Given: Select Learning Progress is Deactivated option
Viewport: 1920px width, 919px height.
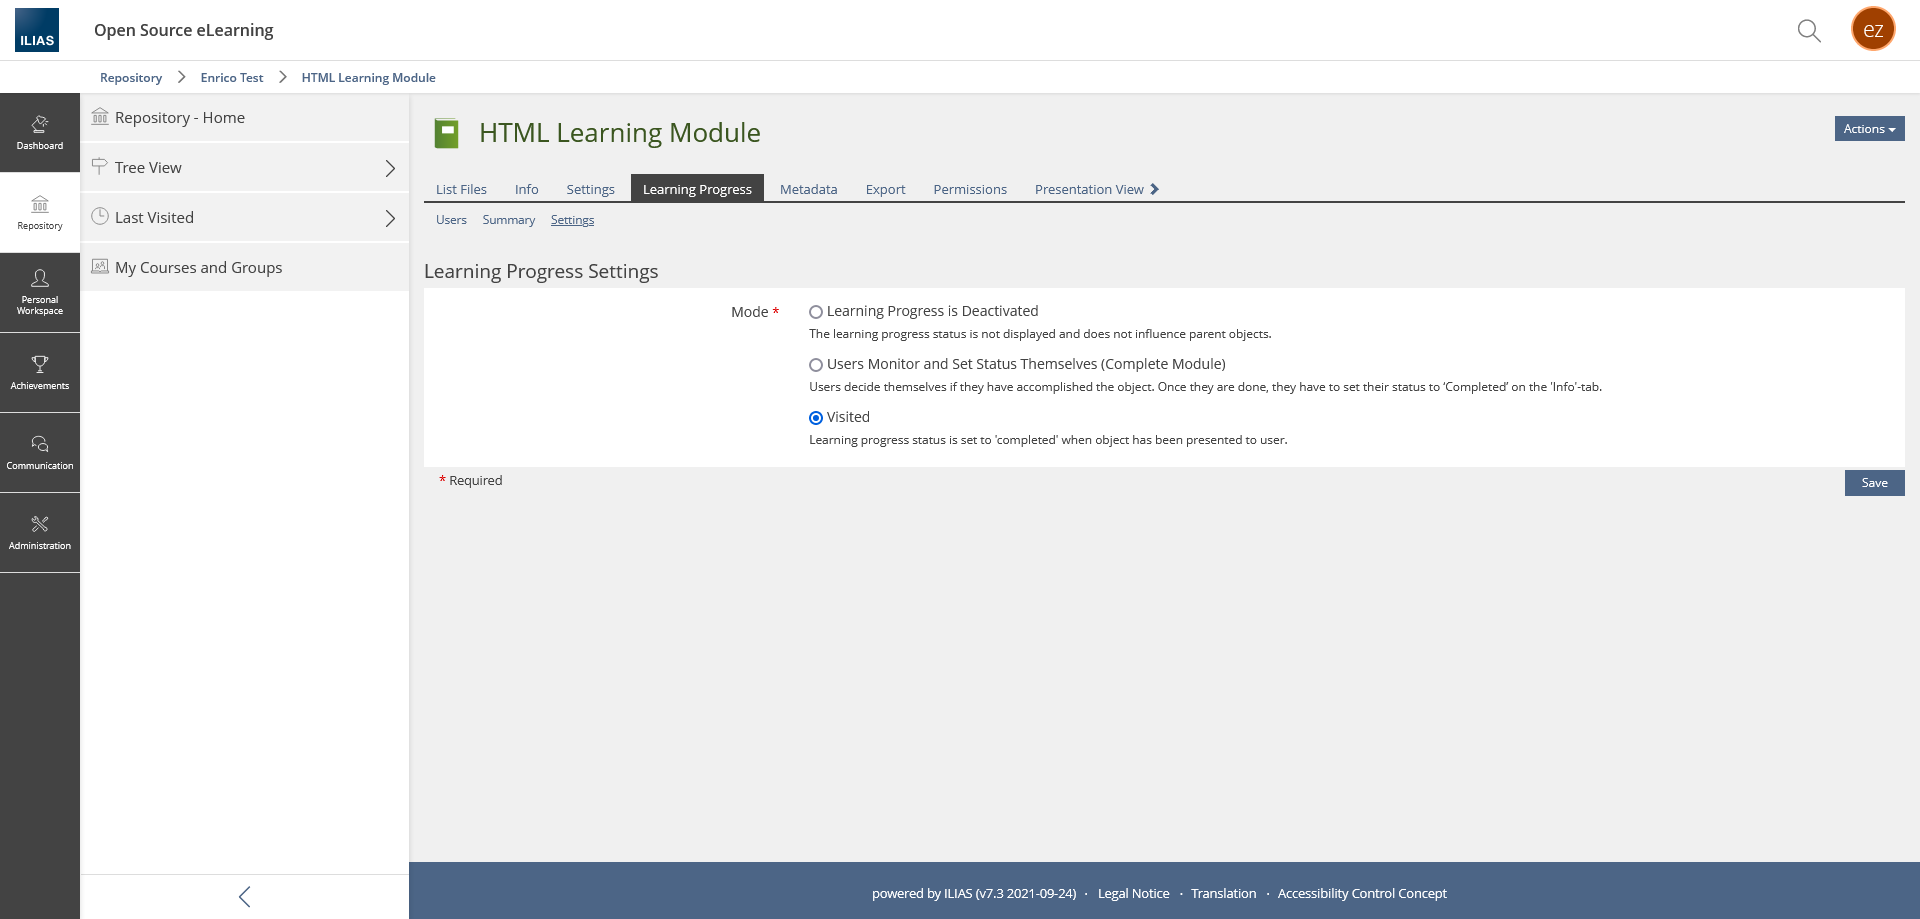Looking at the screenshot, I should coord(816,312).
